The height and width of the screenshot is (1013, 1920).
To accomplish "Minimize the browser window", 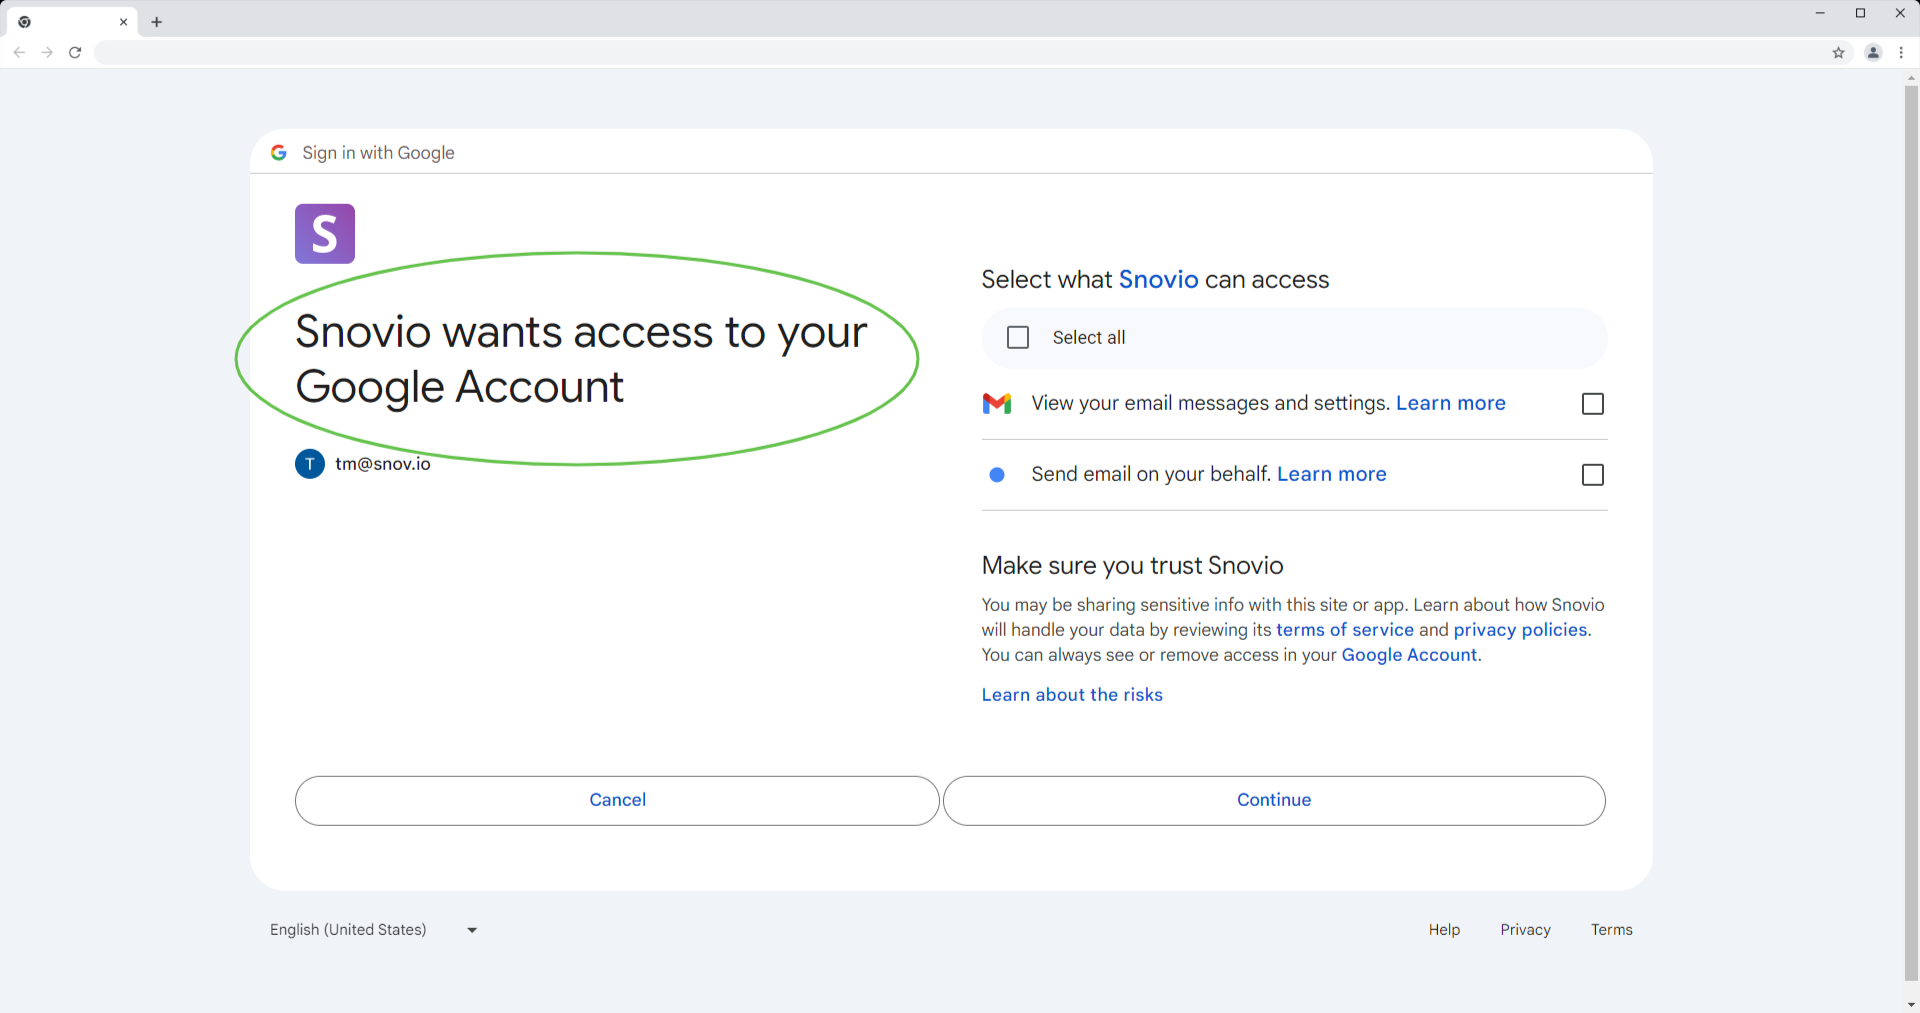I will click(x=1820, y=13).
